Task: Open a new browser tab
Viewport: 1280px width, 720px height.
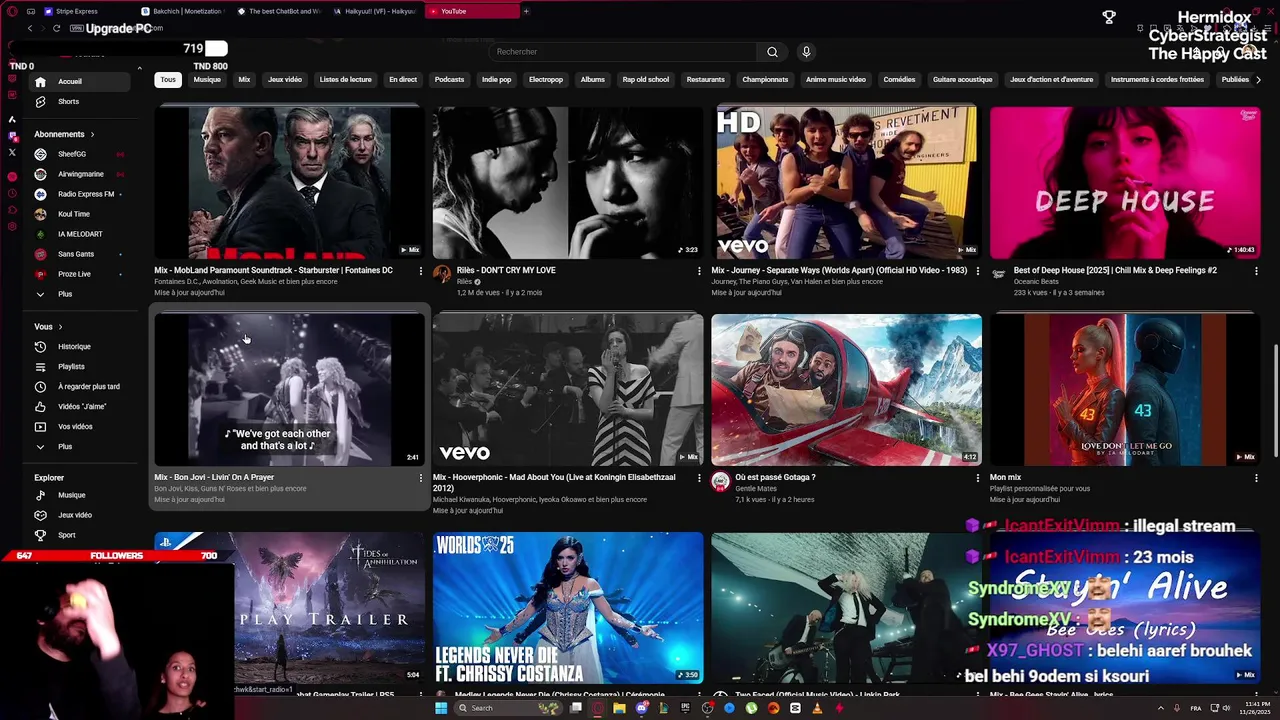Action: click(x=526, y=11)
